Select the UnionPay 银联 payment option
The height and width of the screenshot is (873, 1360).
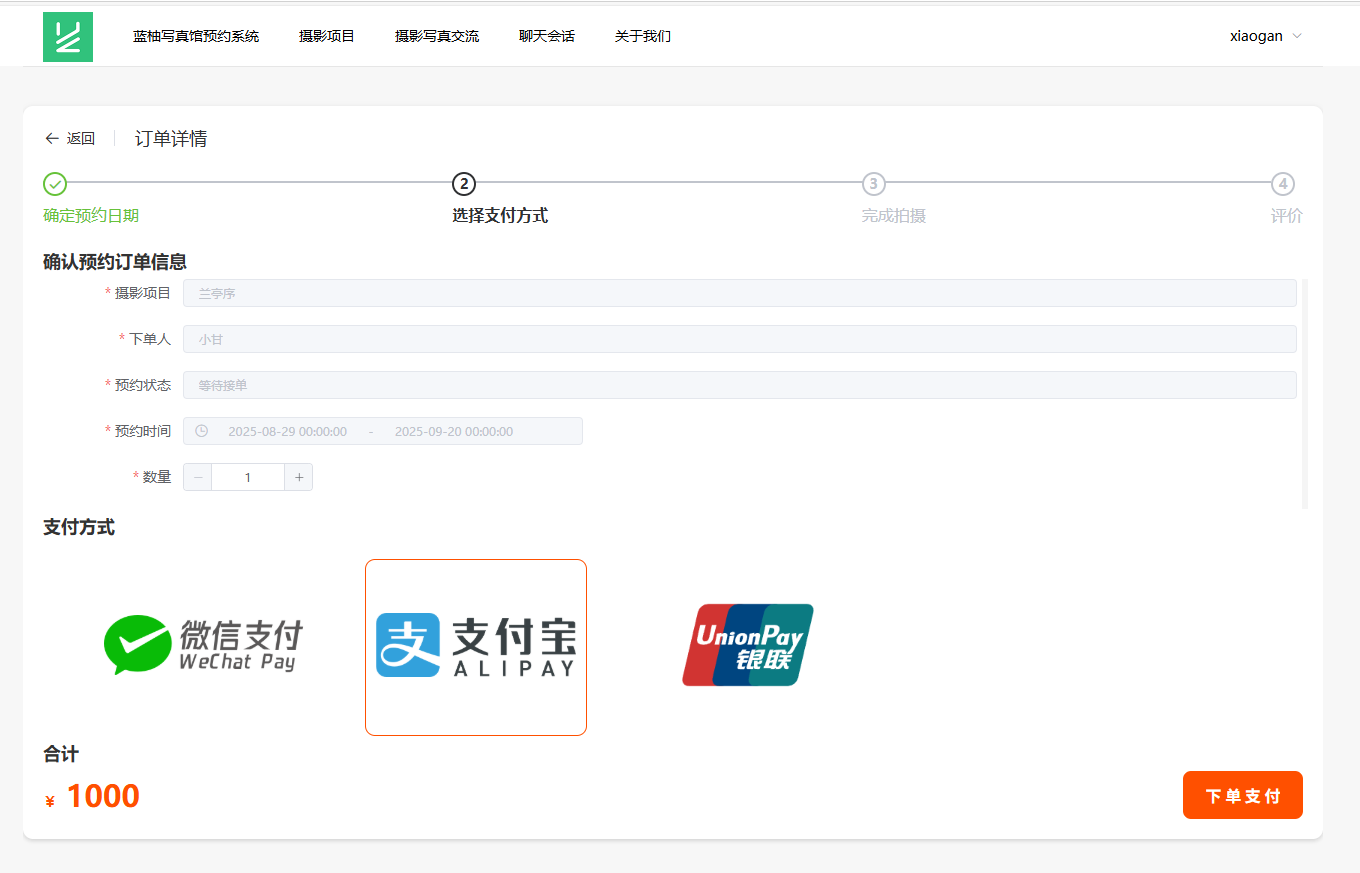[x=748, y=645]
